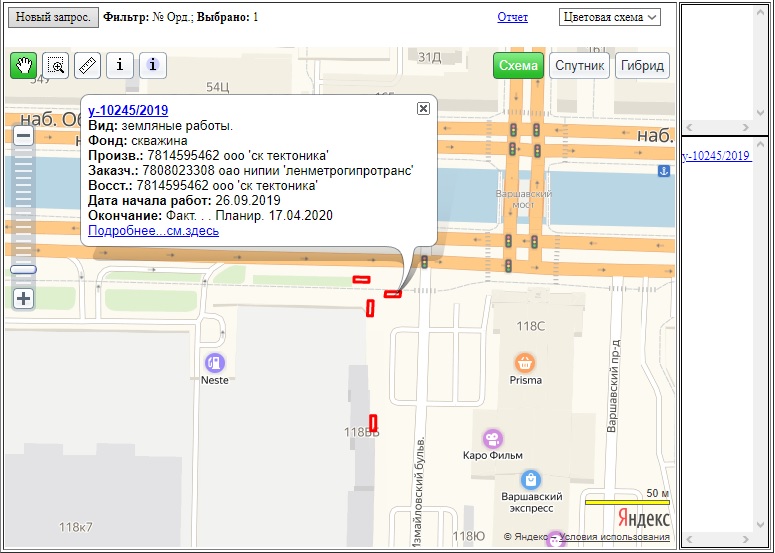The image size is (775, 553).
Task: Open the Отчет report link
Action: pyautogui.click(x=512, y=18)
